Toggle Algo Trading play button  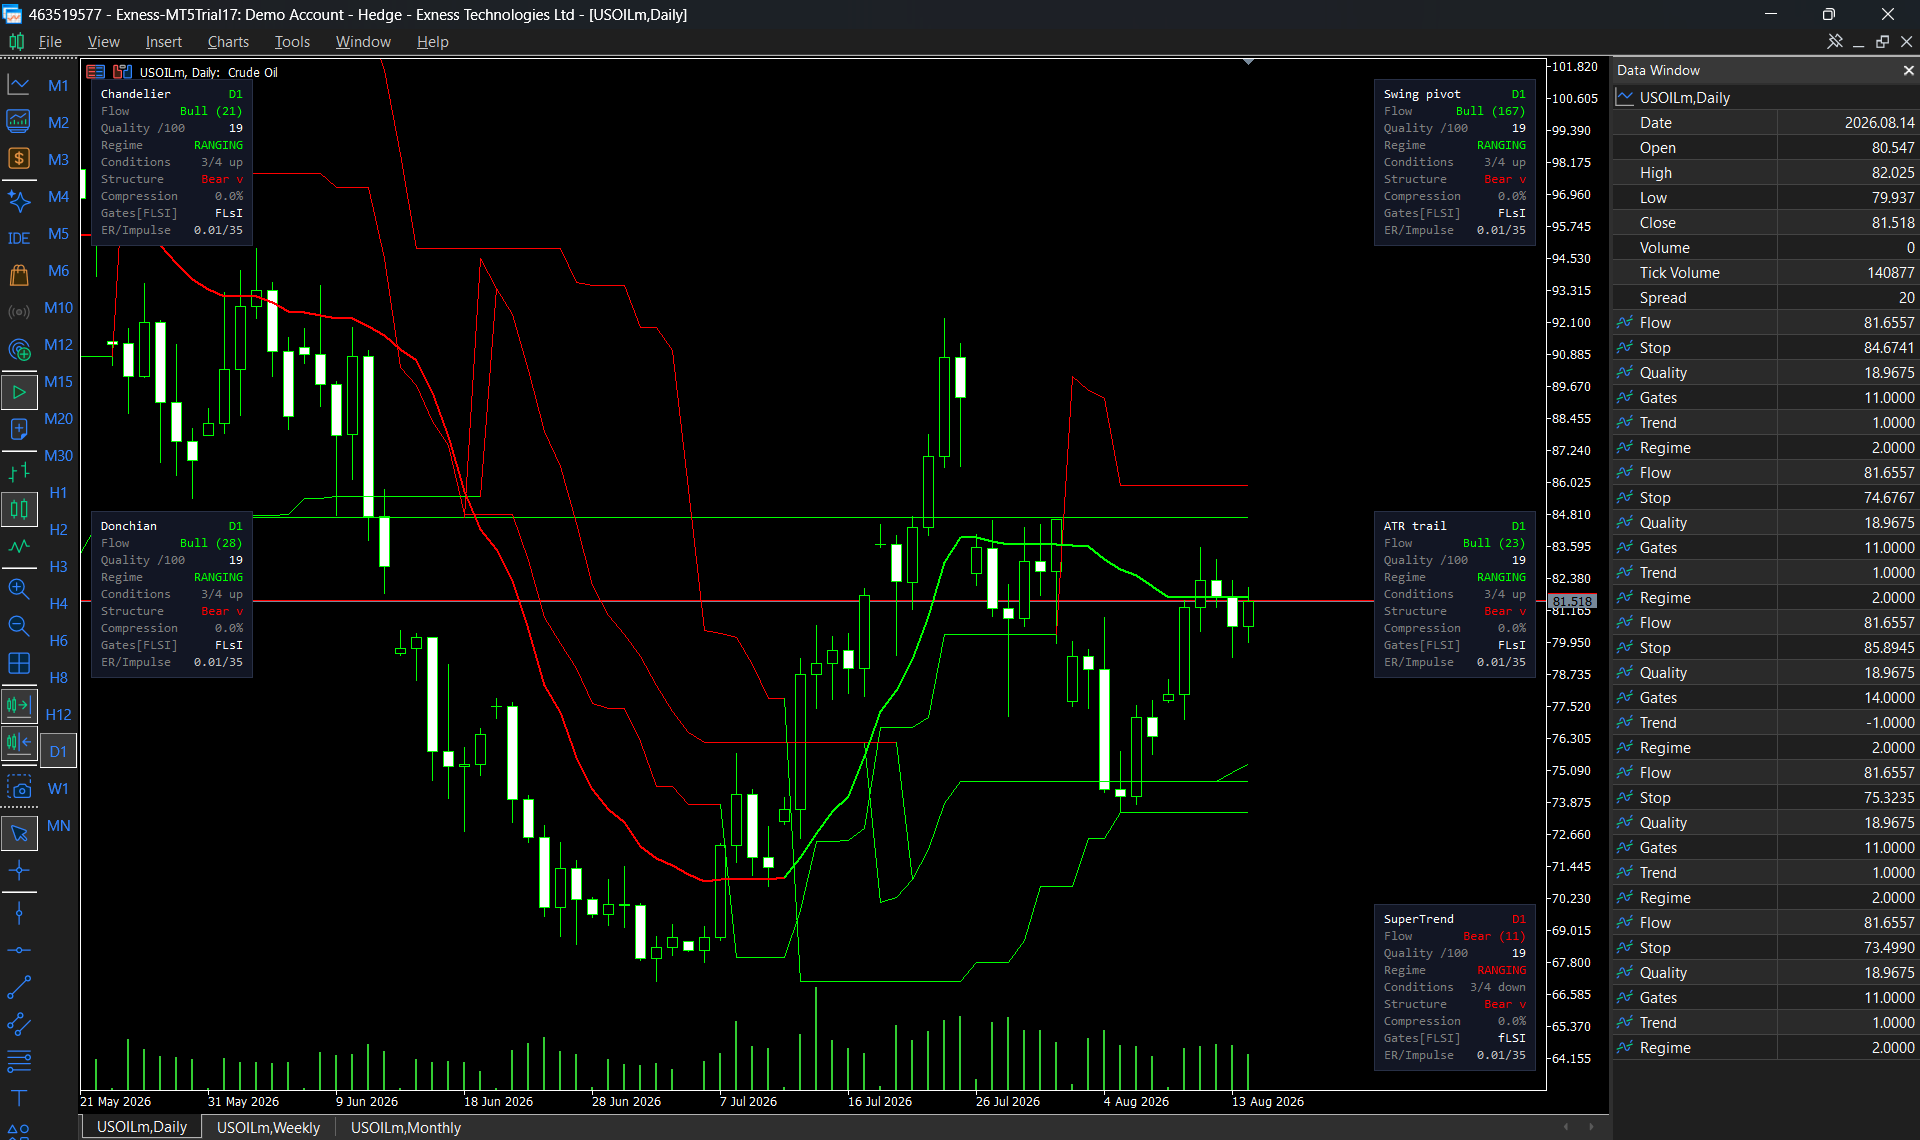click(x=19, y=392)
